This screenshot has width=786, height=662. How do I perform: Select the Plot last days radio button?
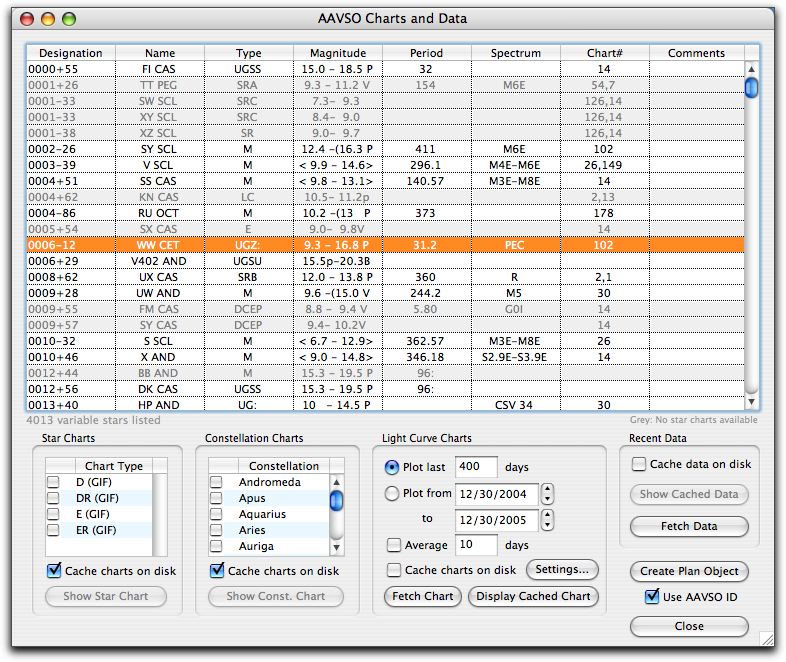pos(393,467)
